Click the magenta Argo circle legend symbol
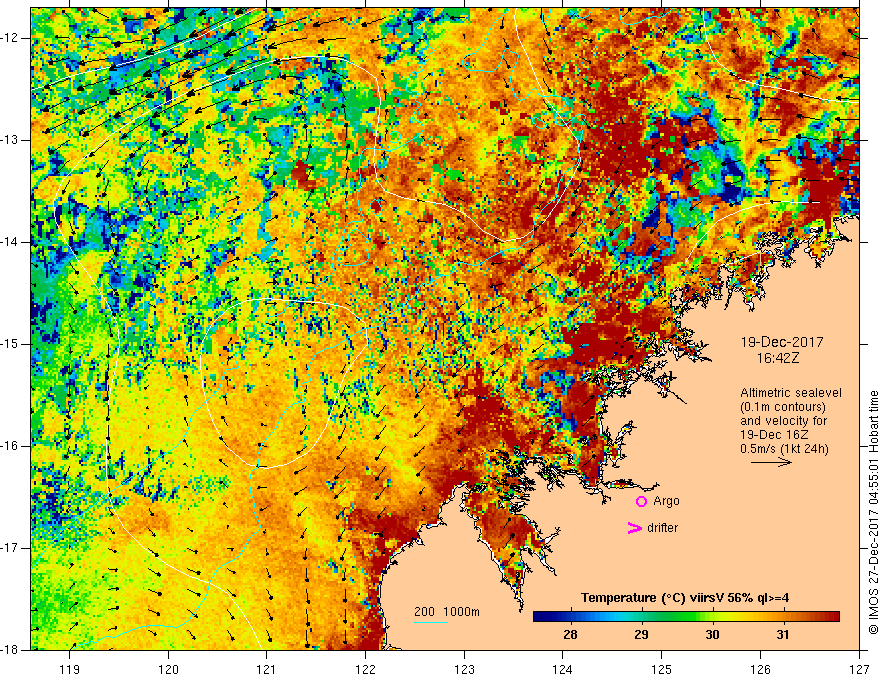Viewport: 880px width, 680px height. pos(641,501)
